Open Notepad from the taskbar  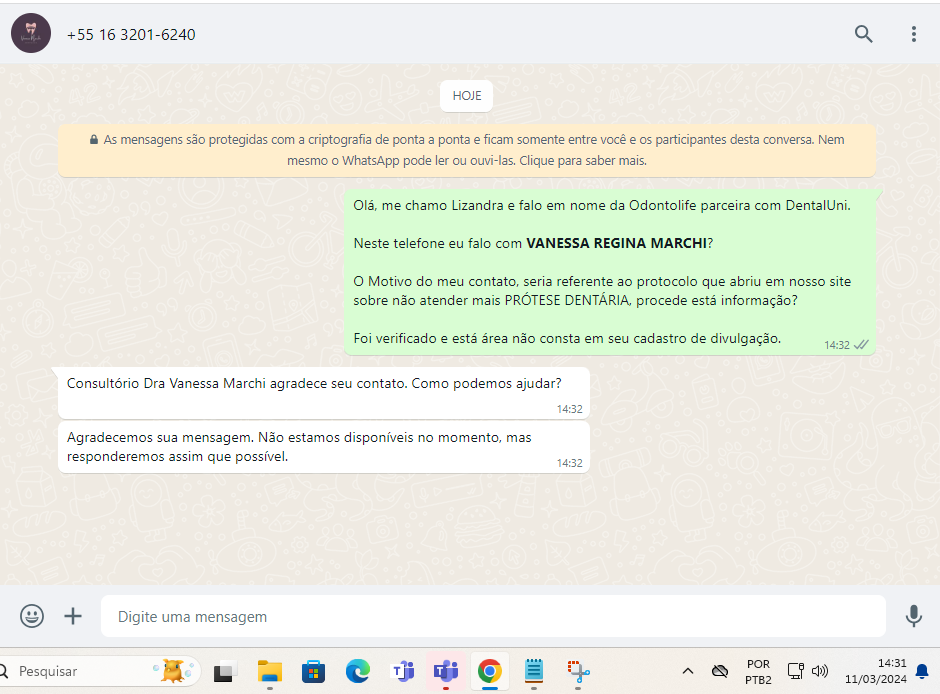(x=534, y=671)
